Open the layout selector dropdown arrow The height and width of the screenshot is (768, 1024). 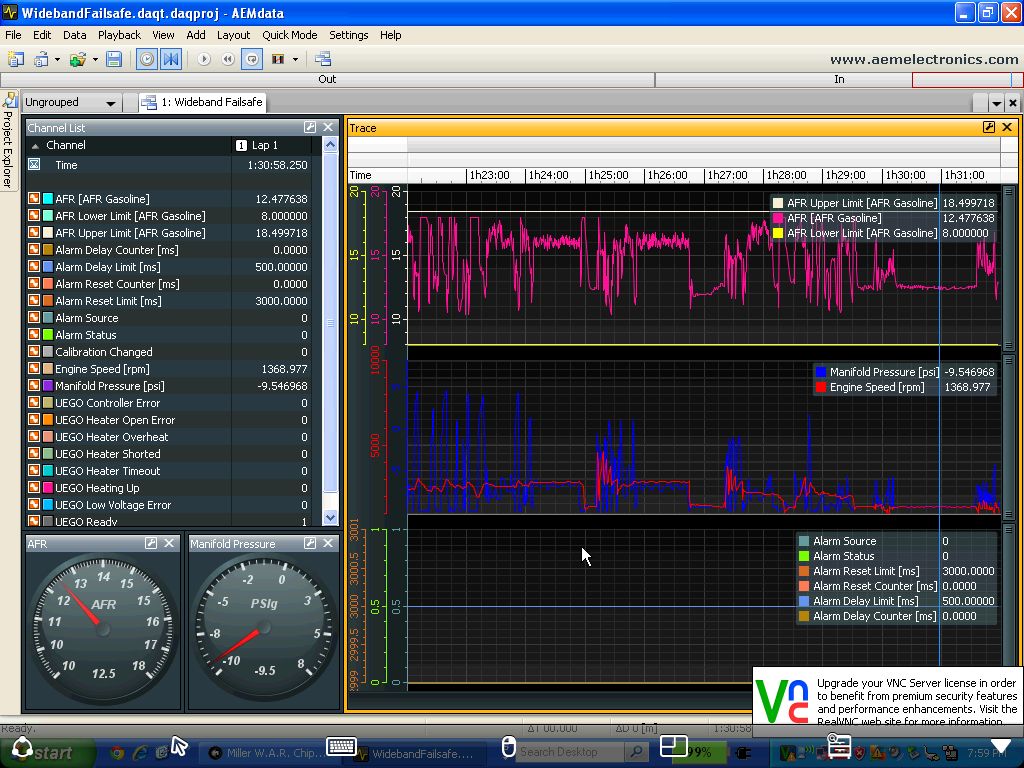(296, 60)
